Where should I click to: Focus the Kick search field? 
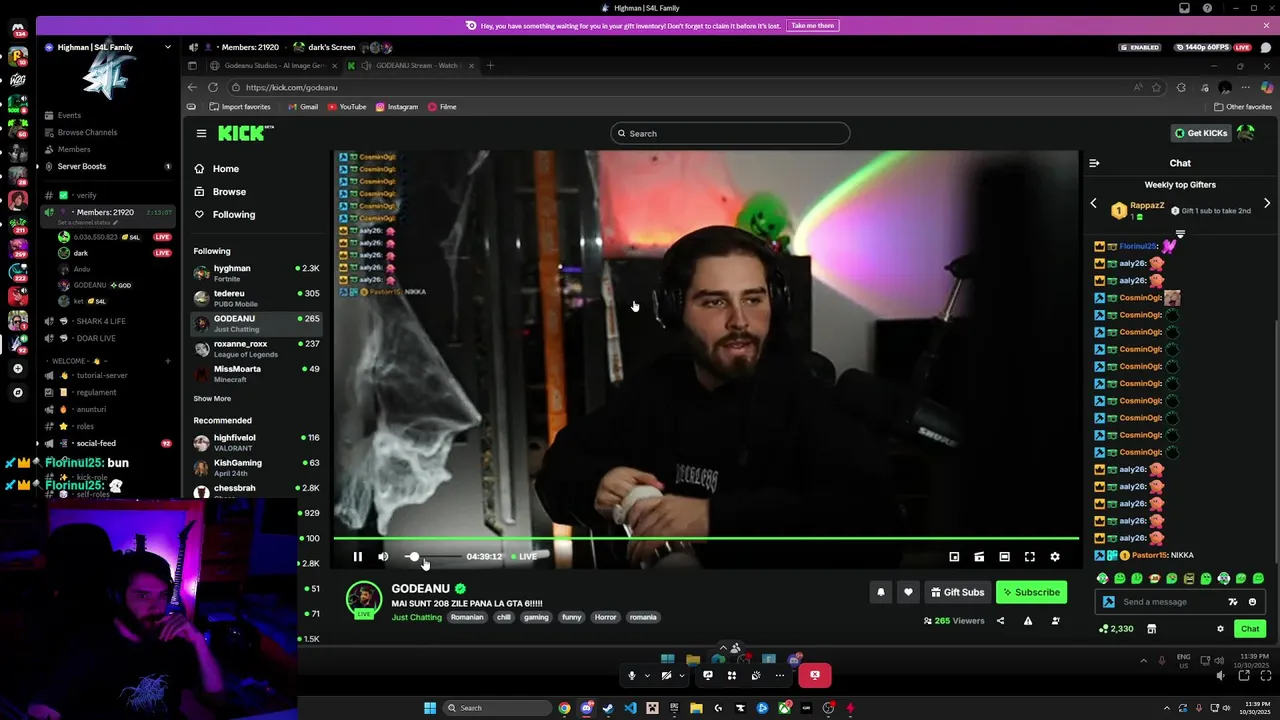730,133
